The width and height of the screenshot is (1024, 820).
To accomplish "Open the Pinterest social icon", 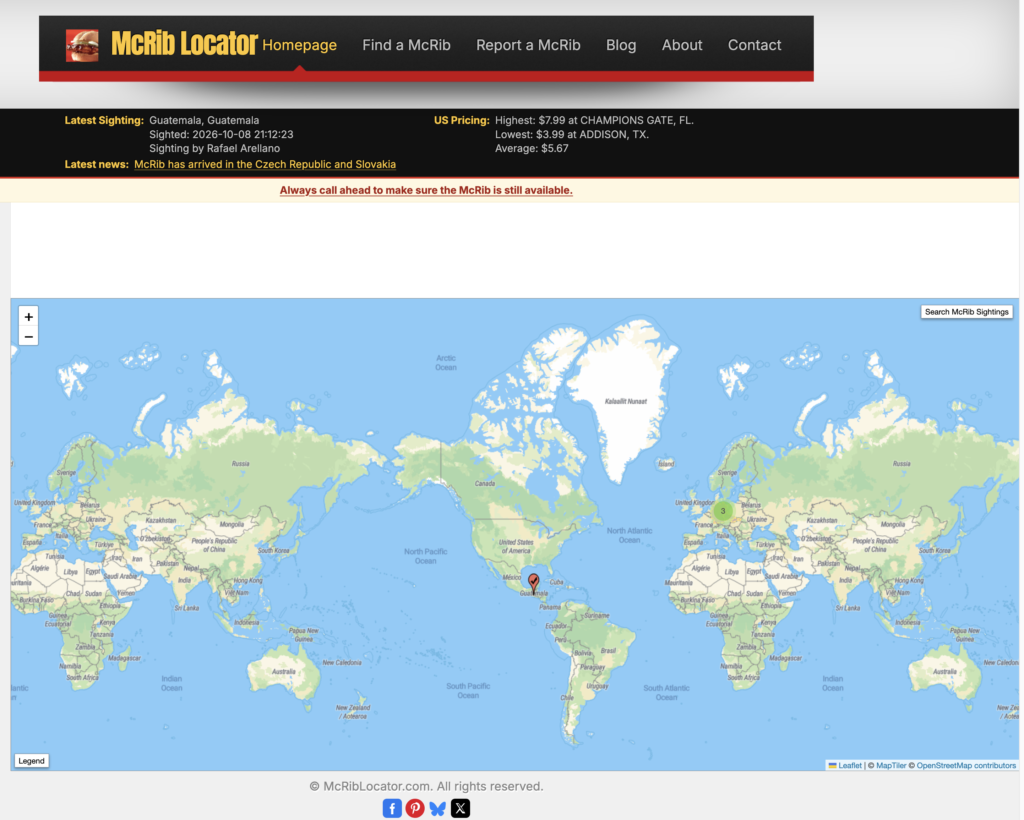I will pyautogui.click(x=415, y=808).
